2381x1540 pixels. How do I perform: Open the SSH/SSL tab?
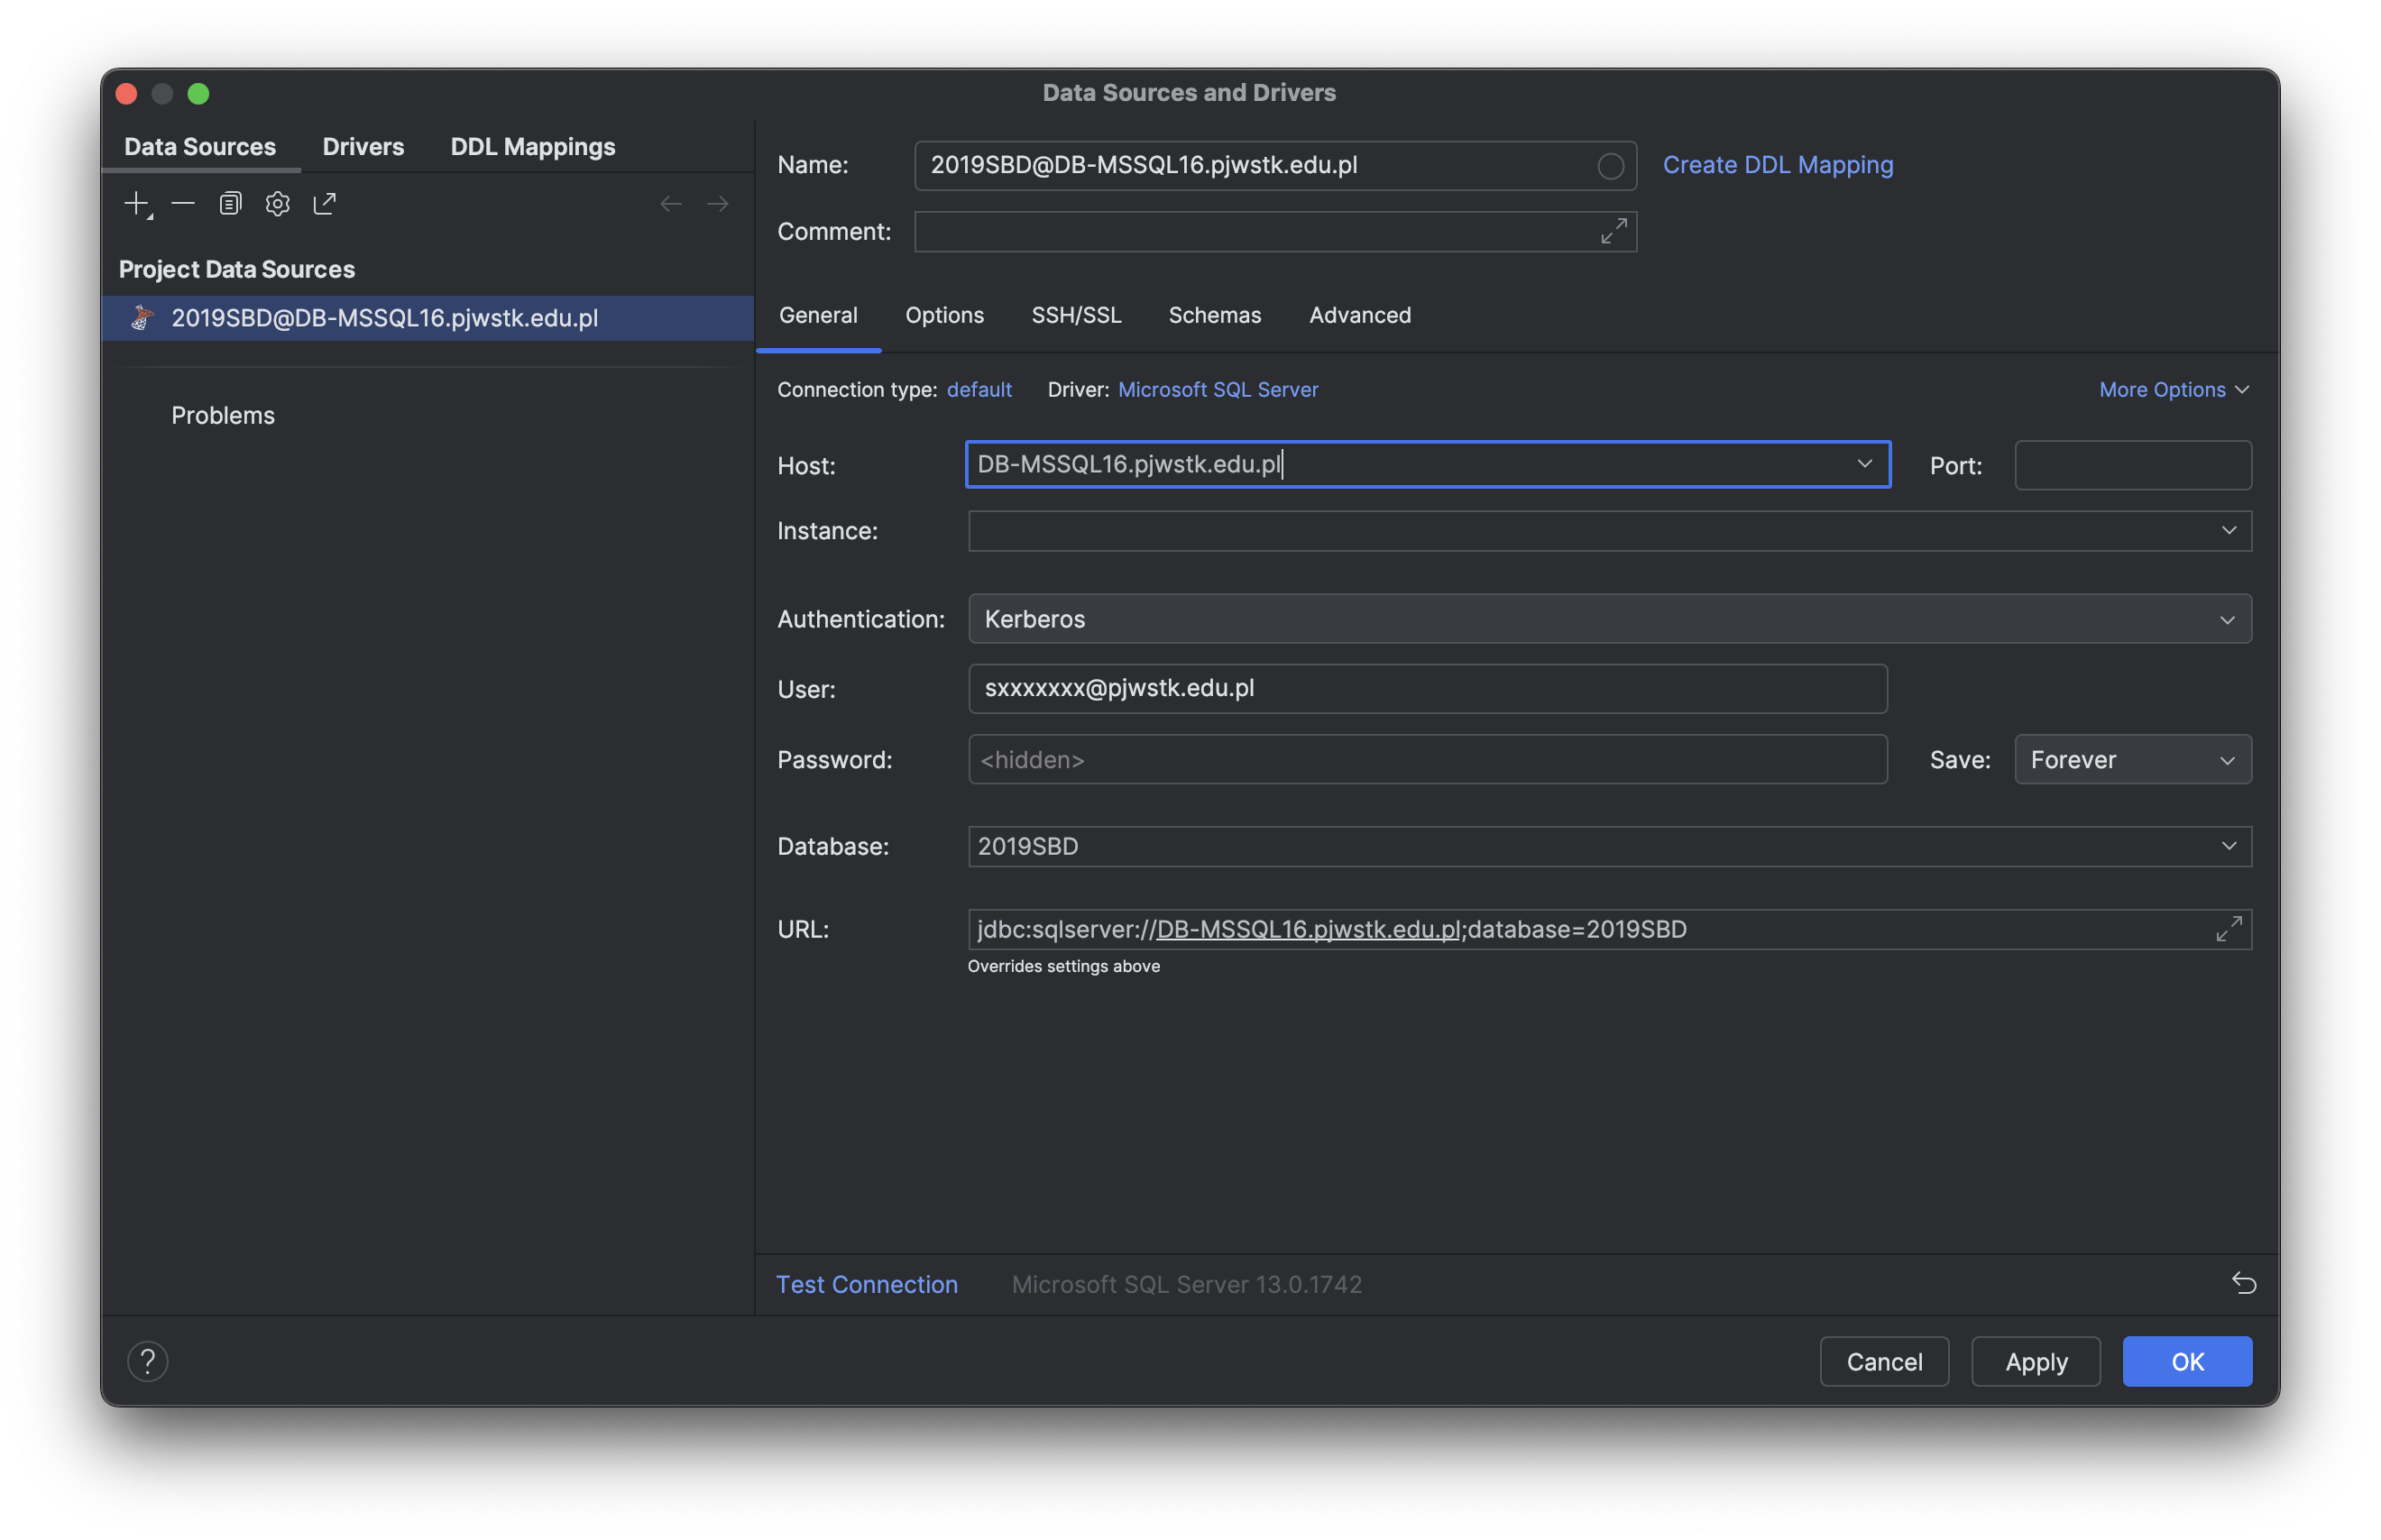pos(1076,315)
